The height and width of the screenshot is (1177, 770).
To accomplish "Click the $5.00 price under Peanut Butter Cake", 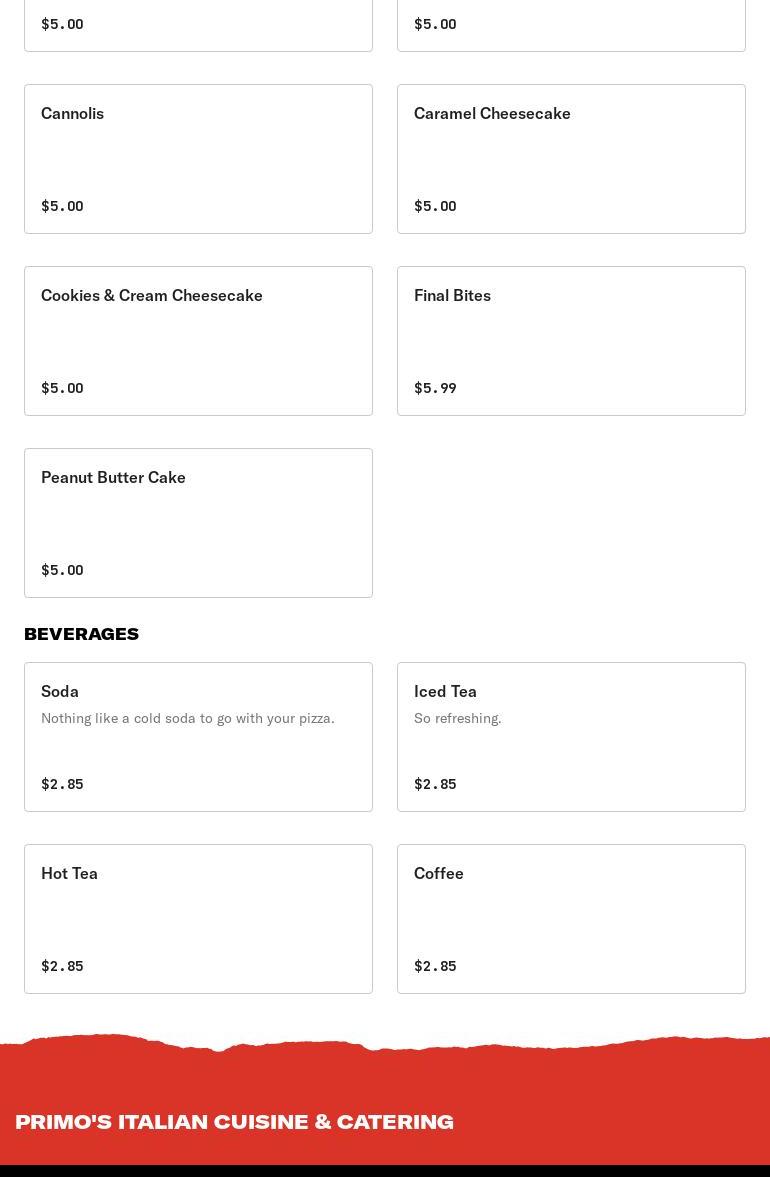I will (62, 570).
